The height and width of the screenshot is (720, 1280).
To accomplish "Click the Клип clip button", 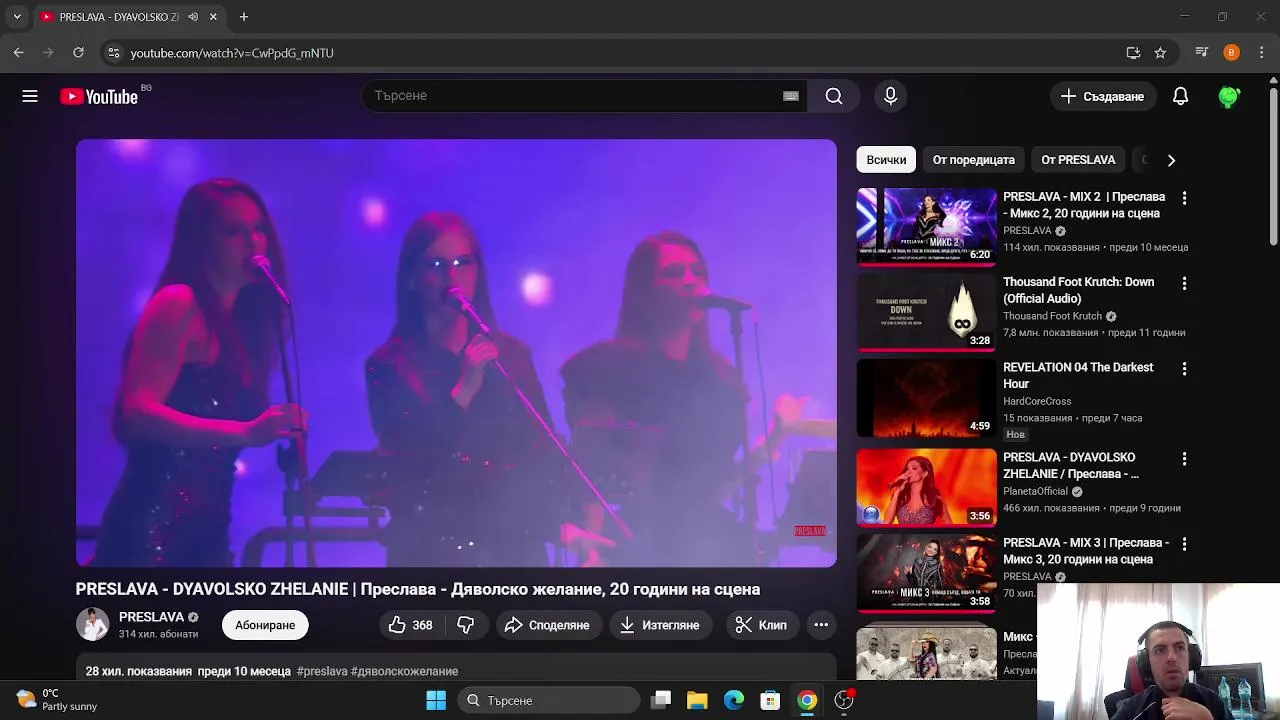I will [762, 625].
